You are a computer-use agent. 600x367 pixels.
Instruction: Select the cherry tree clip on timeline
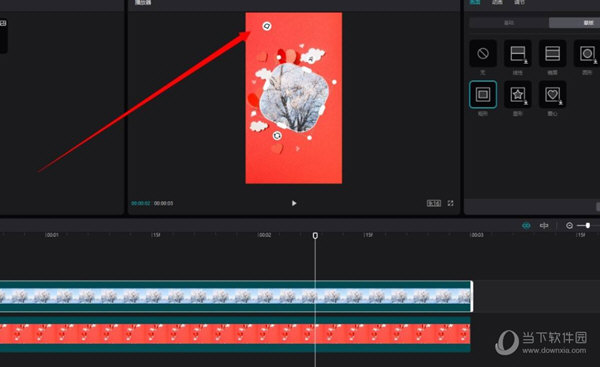(236, 296)
